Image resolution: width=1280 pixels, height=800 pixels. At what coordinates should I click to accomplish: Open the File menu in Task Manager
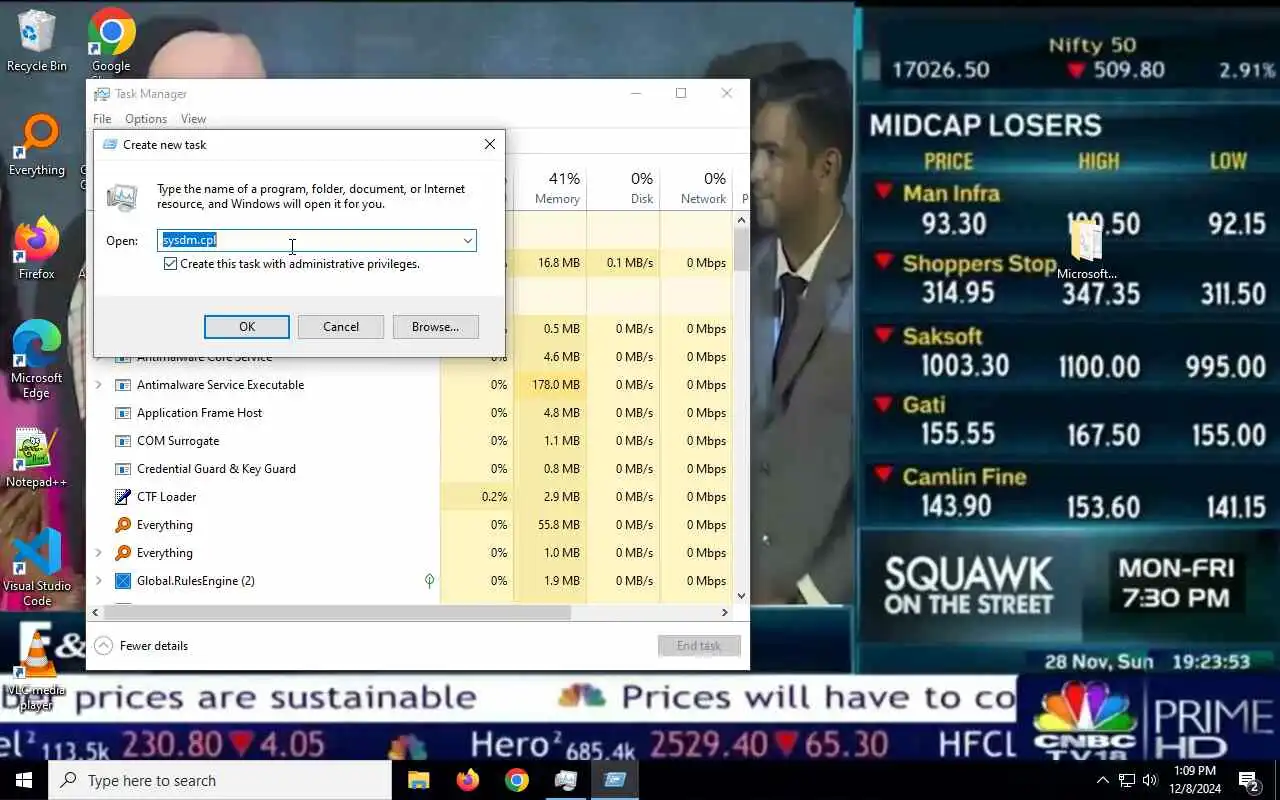click(x=102, y=119)
